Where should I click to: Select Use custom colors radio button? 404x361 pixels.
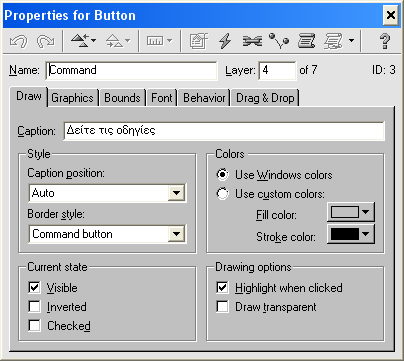pos(223,194)
